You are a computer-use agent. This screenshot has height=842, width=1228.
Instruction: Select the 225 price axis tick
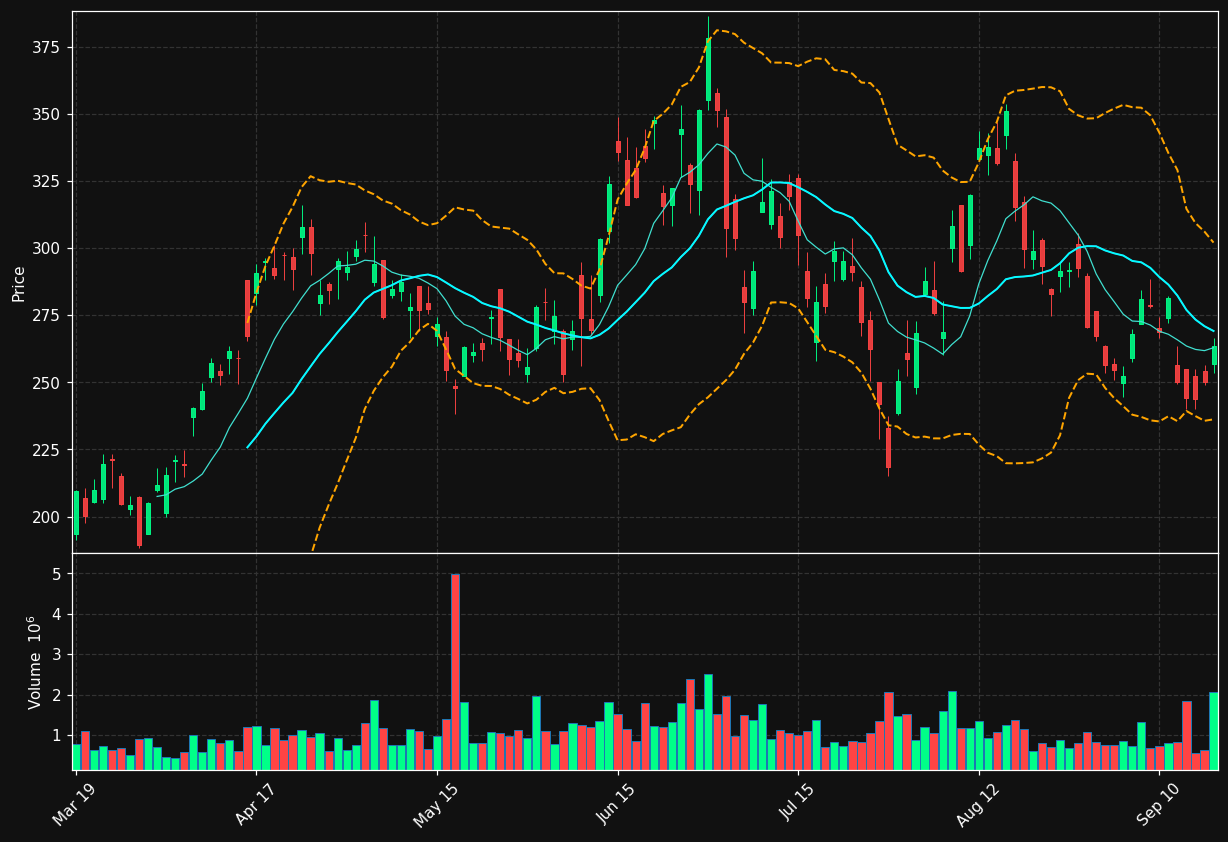pos(48,450)
